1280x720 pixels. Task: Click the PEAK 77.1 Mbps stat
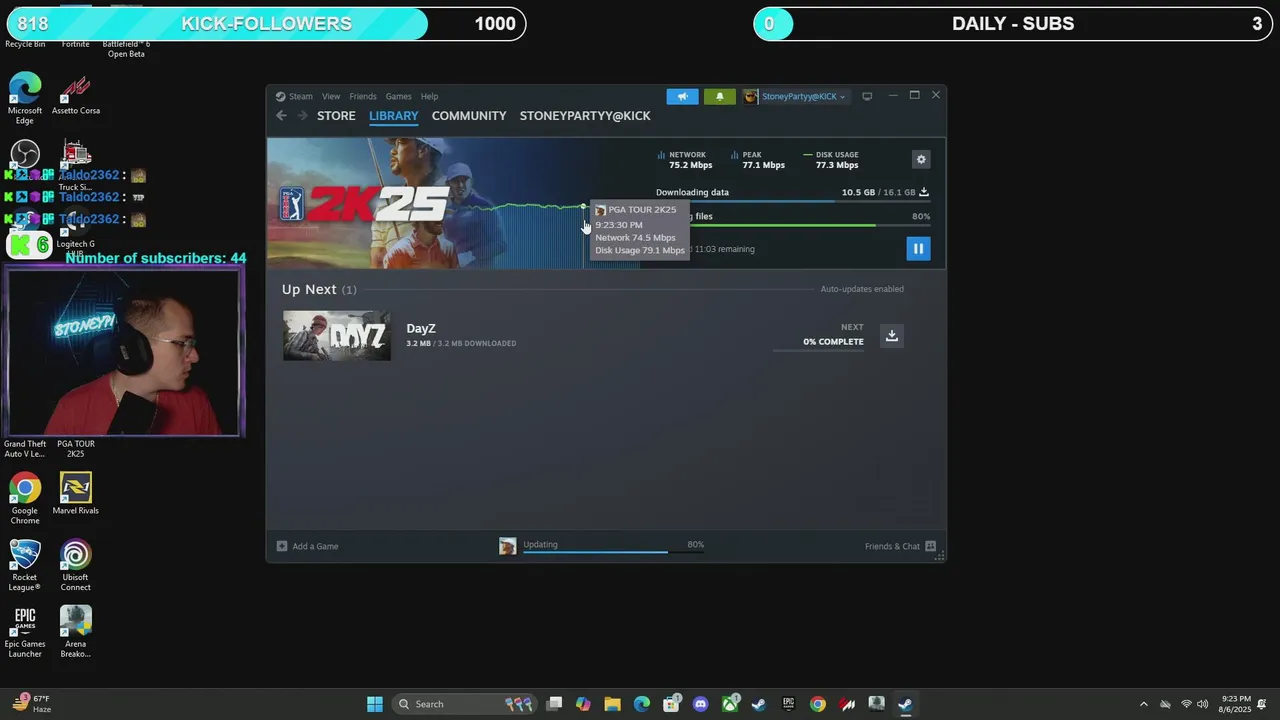pos(758,160)
